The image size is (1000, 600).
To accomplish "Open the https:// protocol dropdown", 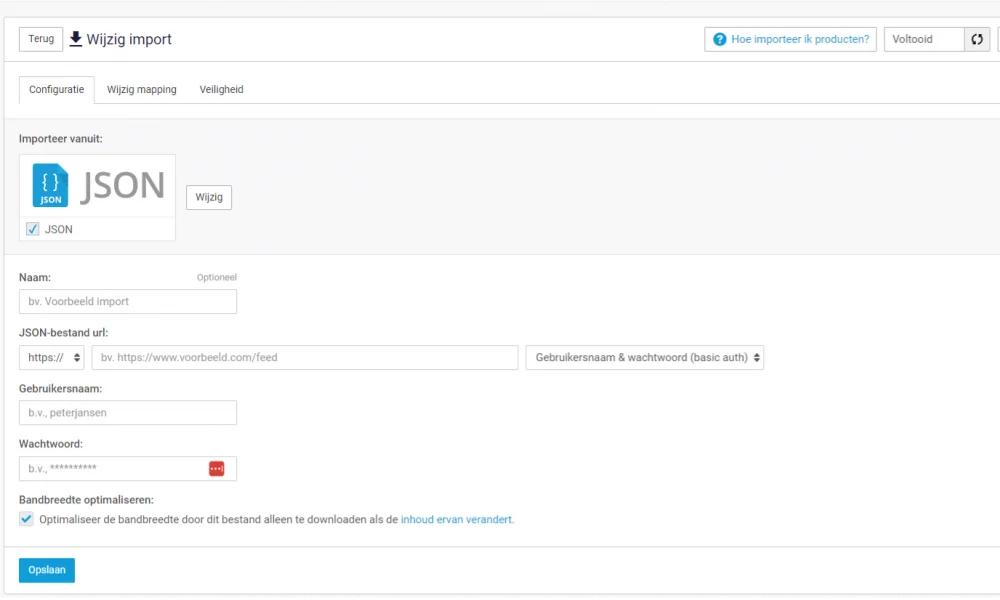I will pos(51,358).
